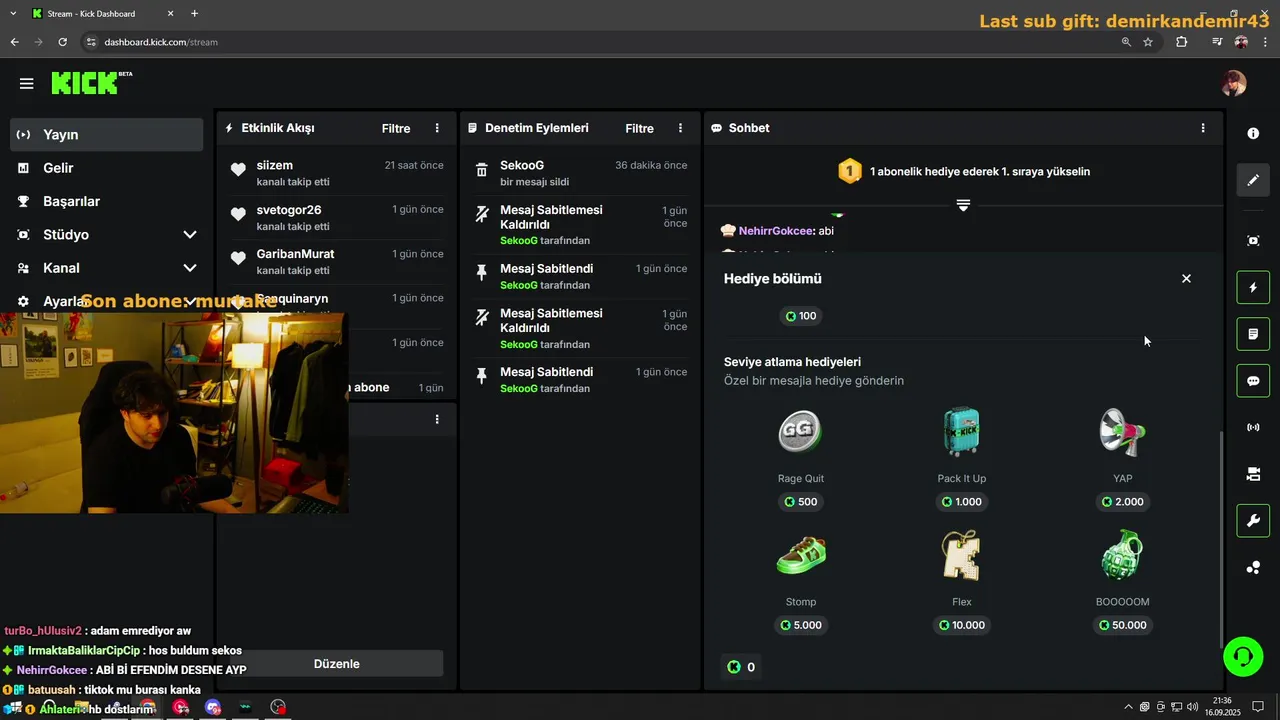Select the BOOOOOM grenade gift

pos(1122,555)
